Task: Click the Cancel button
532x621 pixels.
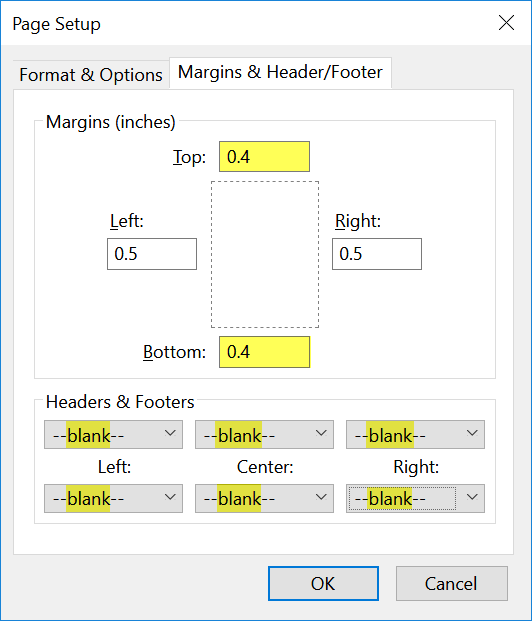Action: pos(452,583)
